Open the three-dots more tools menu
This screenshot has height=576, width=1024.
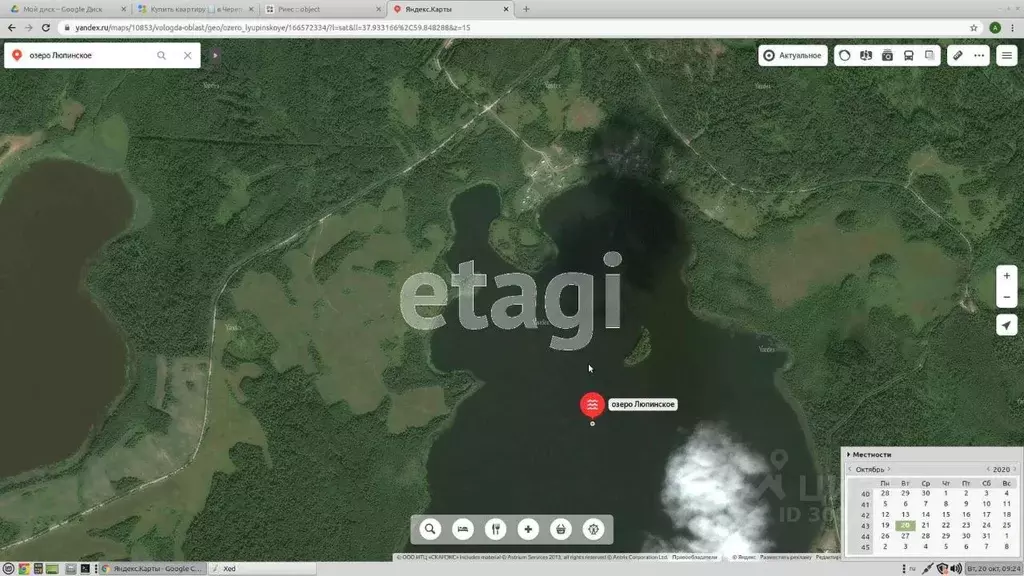[x=979, y=56]
